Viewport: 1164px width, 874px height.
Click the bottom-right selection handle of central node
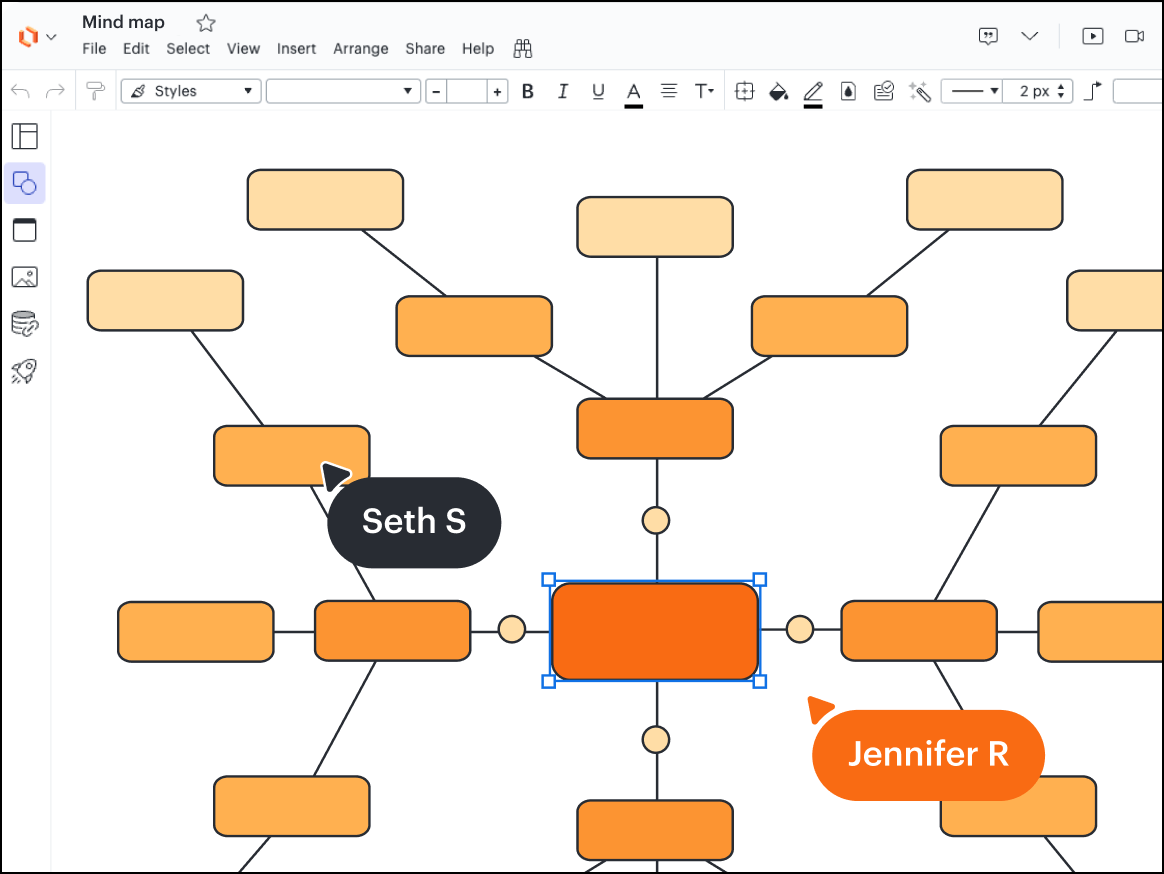point(759,682)
